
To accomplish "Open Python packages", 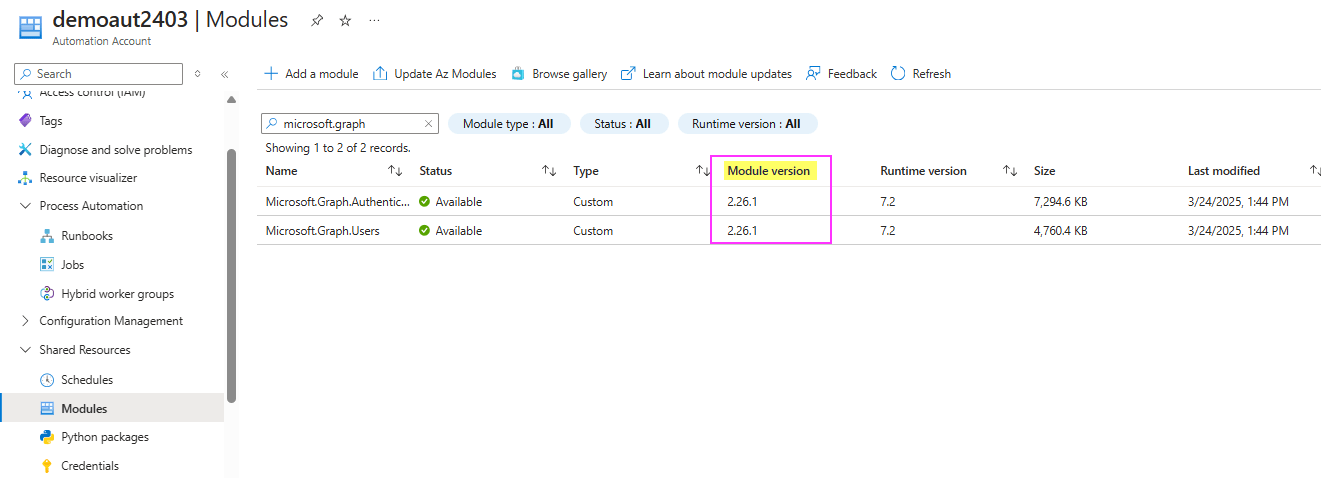I will click(105, 437).
